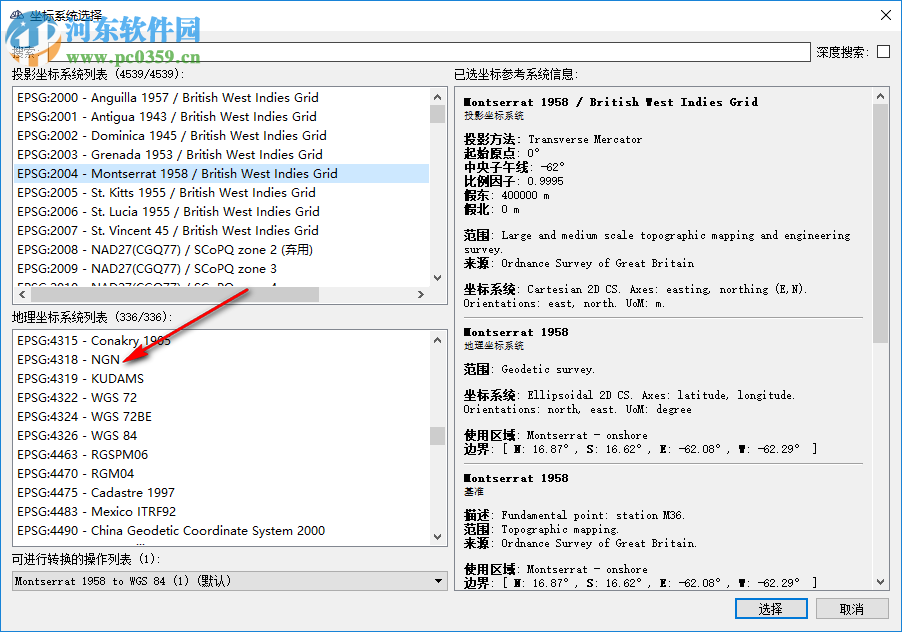Screen dimensions: 902x632
Task: Open the 可进行转换的操作列表 conversion operation dropdown
Action: click(230, 581)
